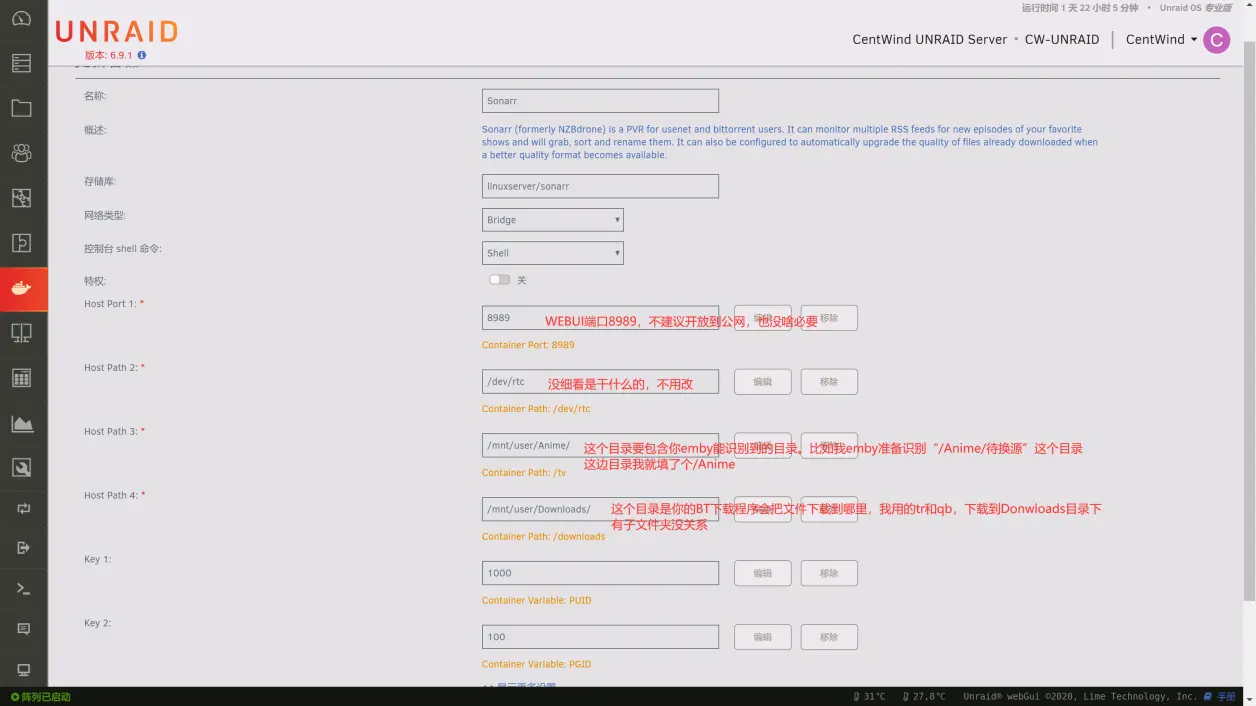Open the Settings icon in sidebar
This screenshot has height=706, width=1256.
pos(21,198)
